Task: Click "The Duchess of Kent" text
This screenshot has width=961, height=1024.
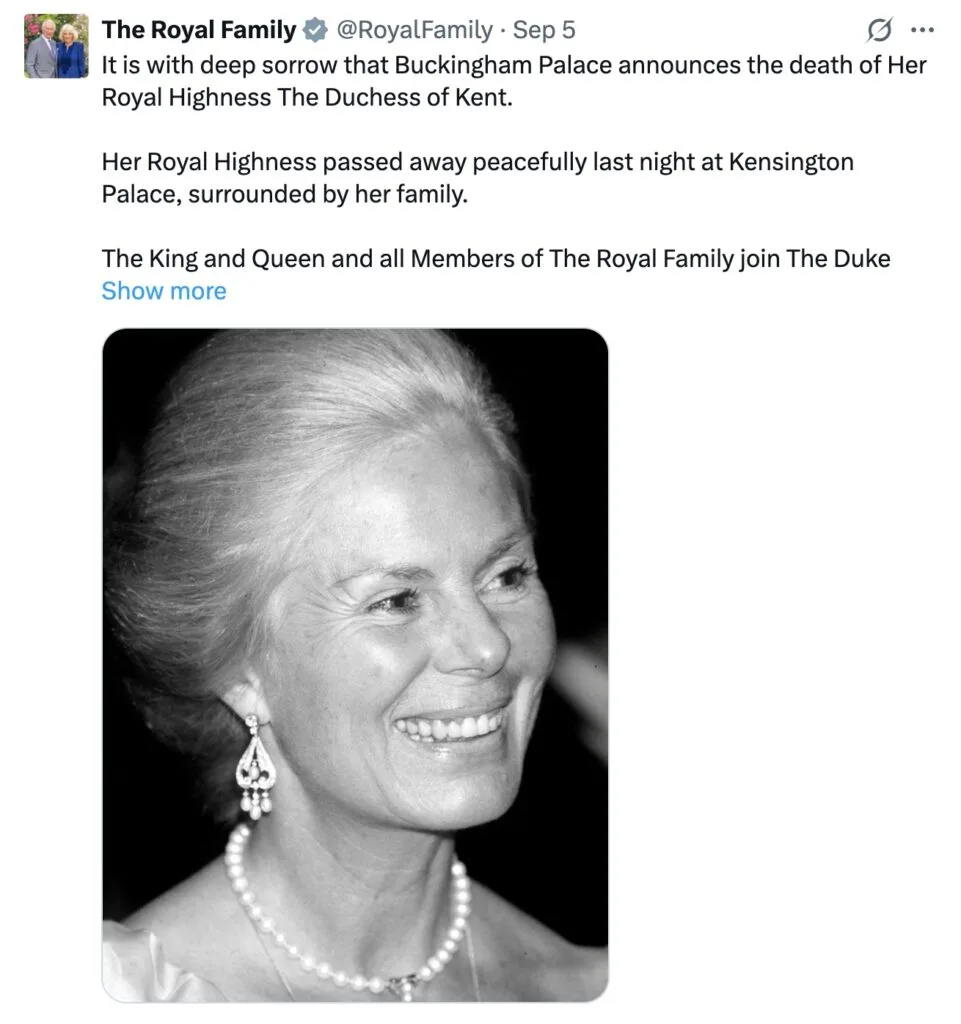Action: coord(395,97)
